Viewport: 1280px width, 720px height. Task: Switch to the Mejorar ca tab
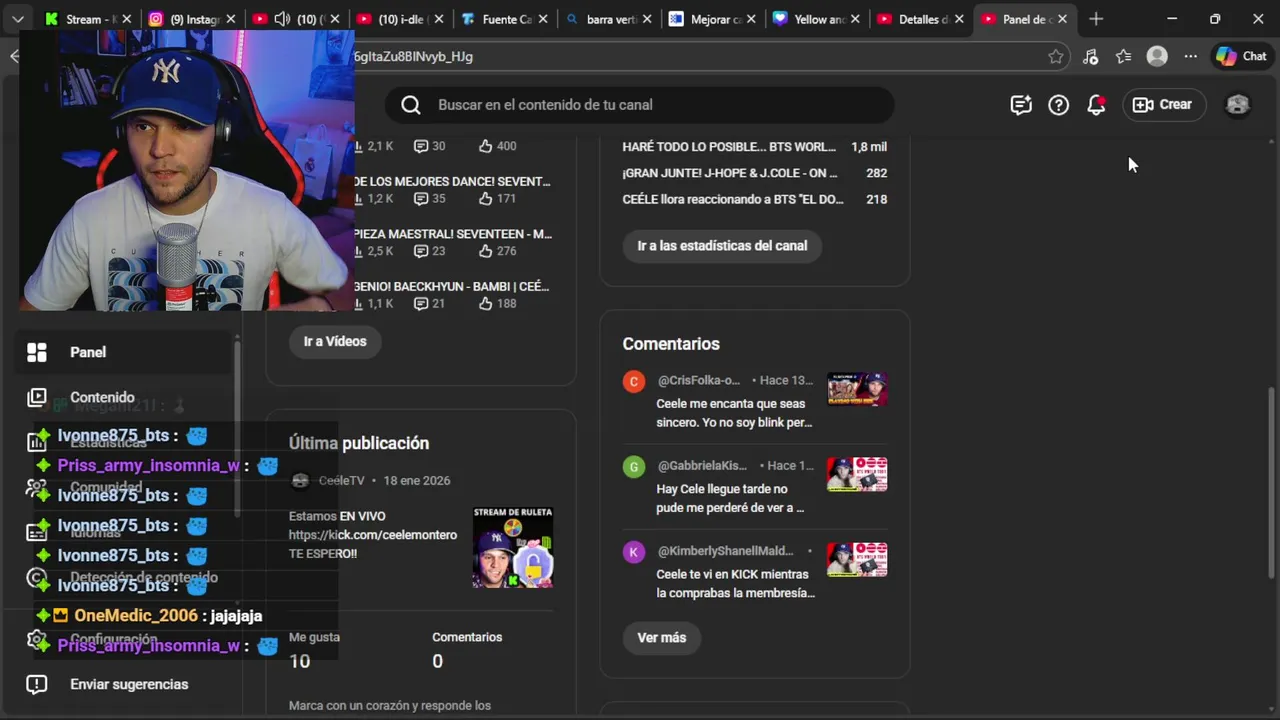tap(711, 19)
